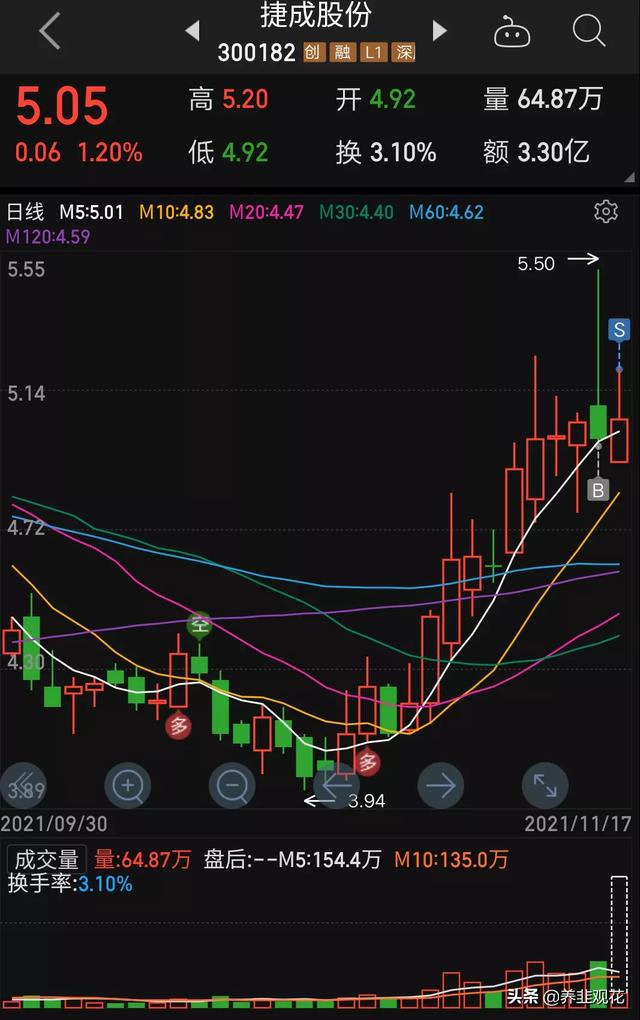Tap volume panel M10:135.0万 label
640x1020 pixels.
pos(451,859)
